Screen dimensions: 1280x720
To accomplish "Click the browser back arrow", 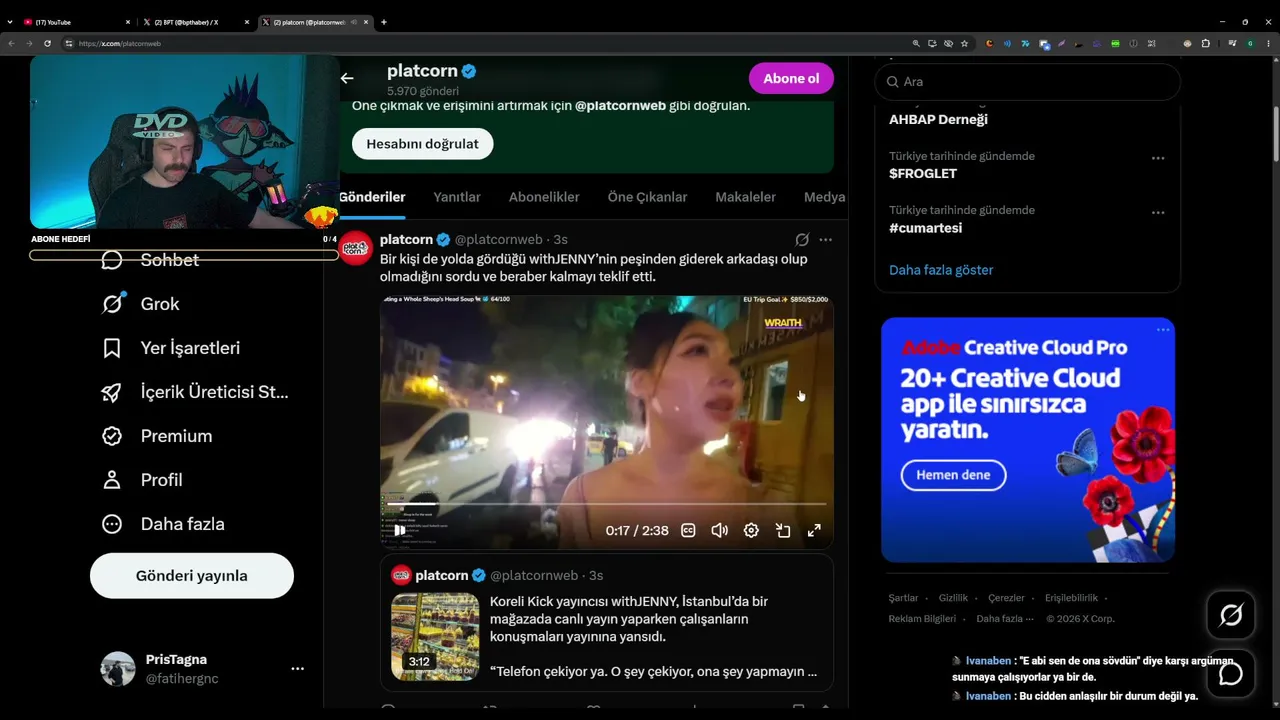I will [11, 44].
